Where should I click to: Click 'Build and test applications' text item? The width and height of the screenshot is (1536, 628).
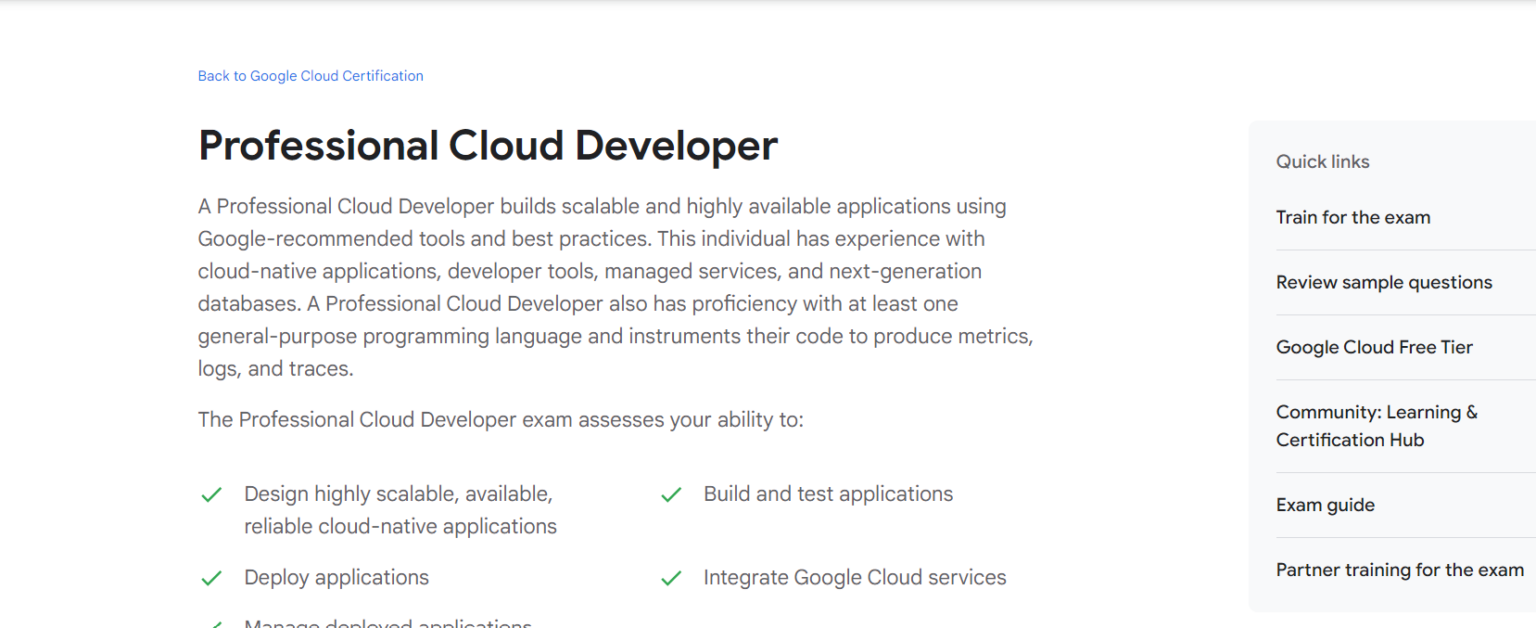point(828,494)
